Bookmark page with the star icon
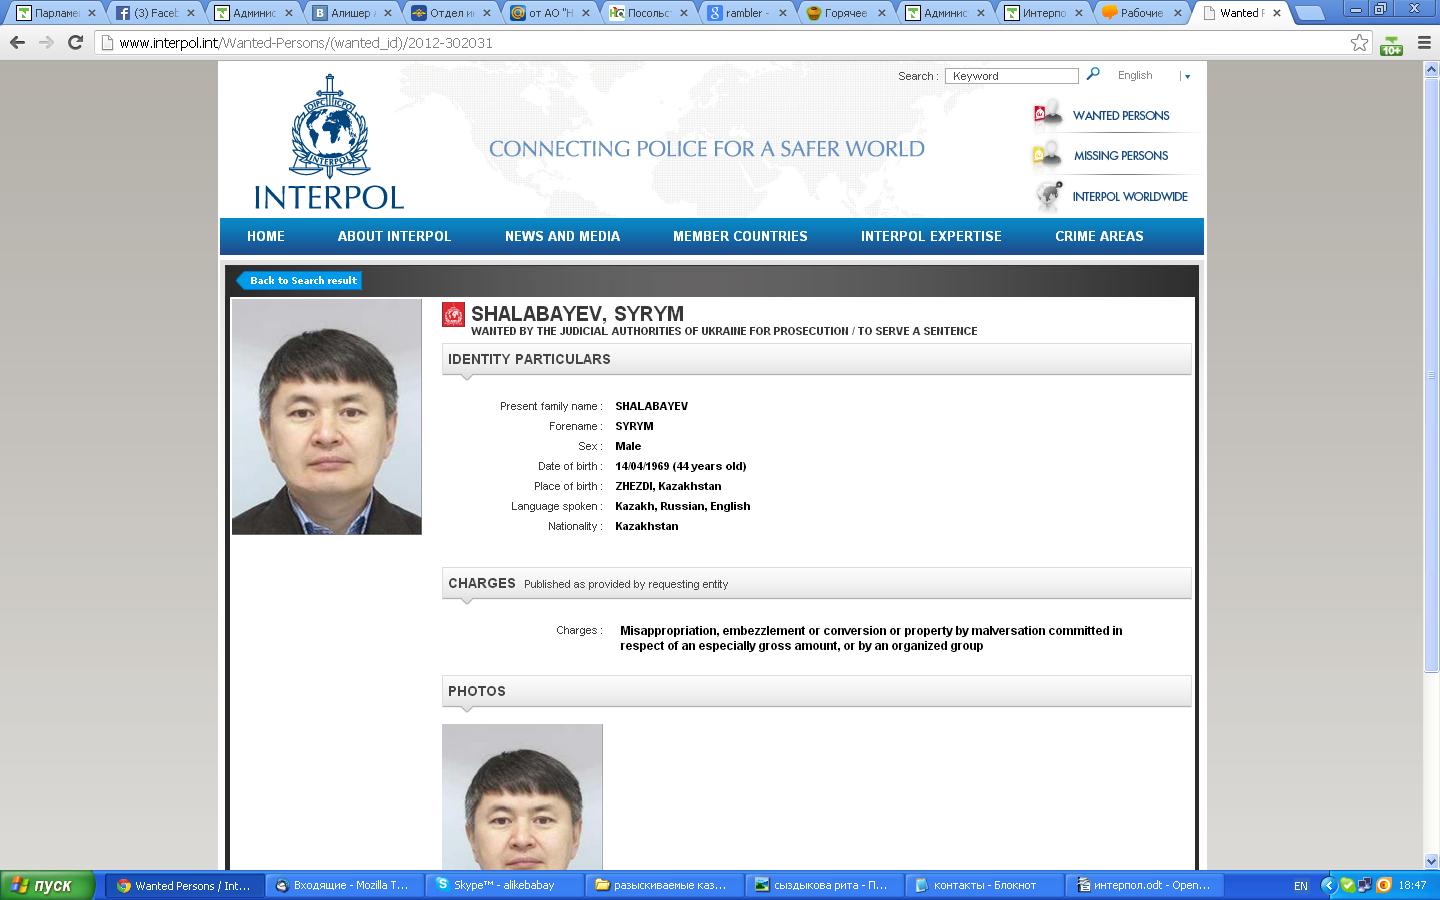The height and width of the screenshot is (900, 1440). (1359, 43)
